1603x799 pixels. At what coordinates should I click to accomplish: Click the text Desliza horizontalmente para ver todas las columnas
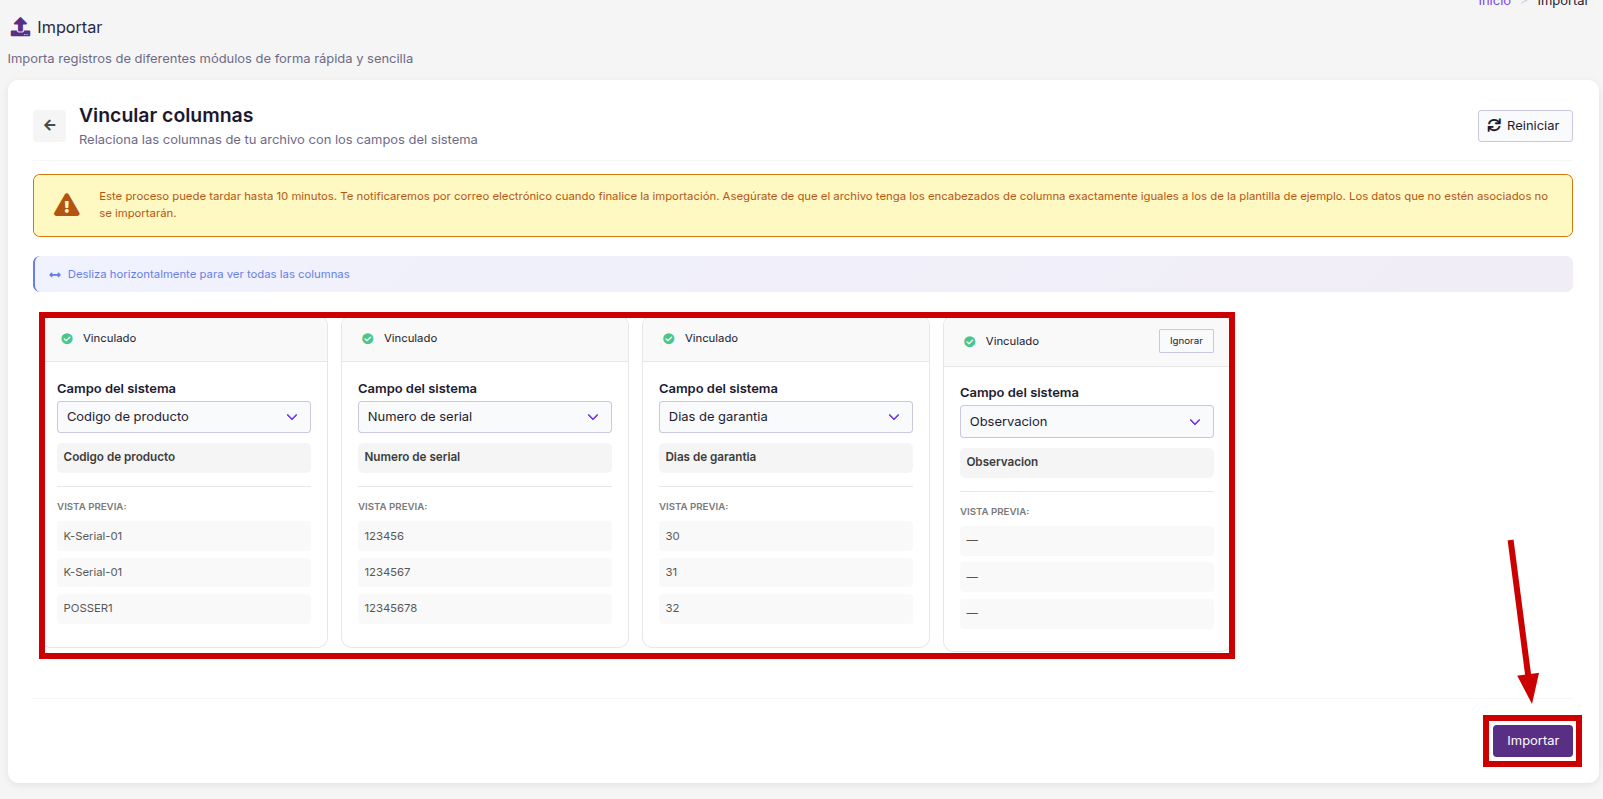pos(209,274)
